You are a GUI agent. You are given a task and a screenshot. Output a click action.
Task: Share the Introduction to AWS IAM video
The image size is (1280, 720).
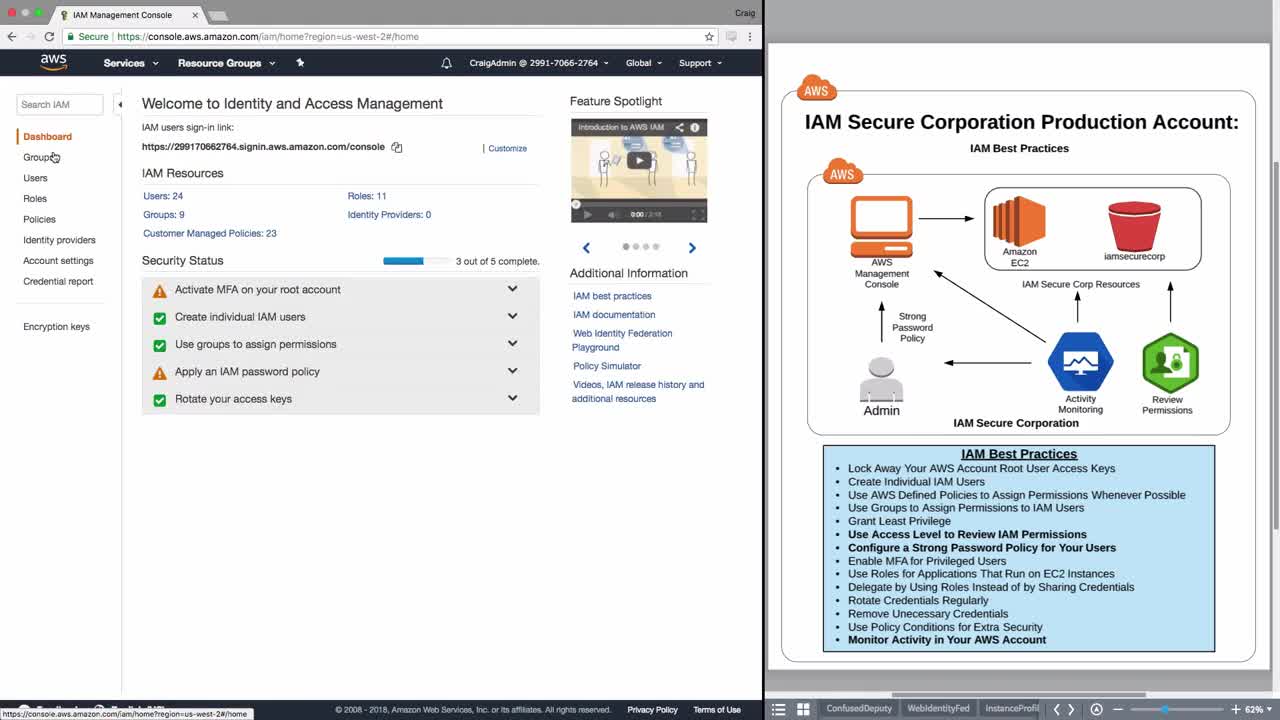(x=679, y=128)
